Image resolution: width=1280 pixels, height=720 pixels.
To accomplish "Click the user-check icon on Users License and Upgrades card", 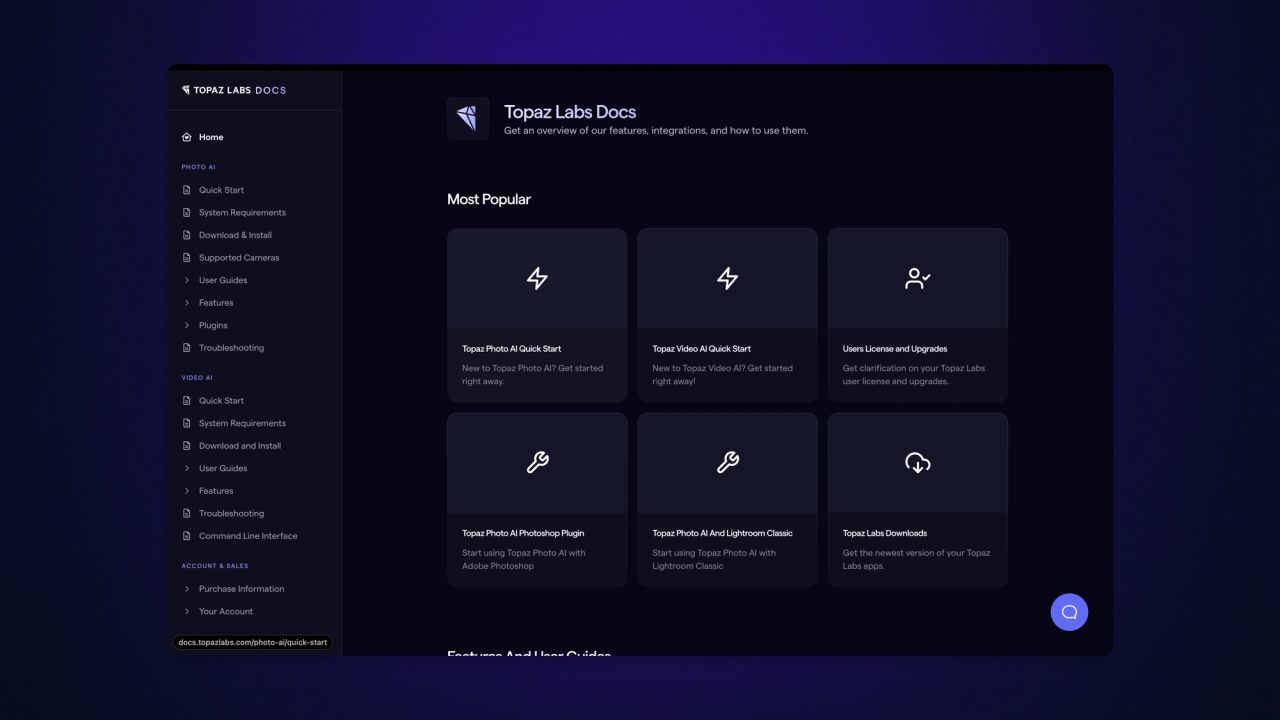I will point(917,278).
